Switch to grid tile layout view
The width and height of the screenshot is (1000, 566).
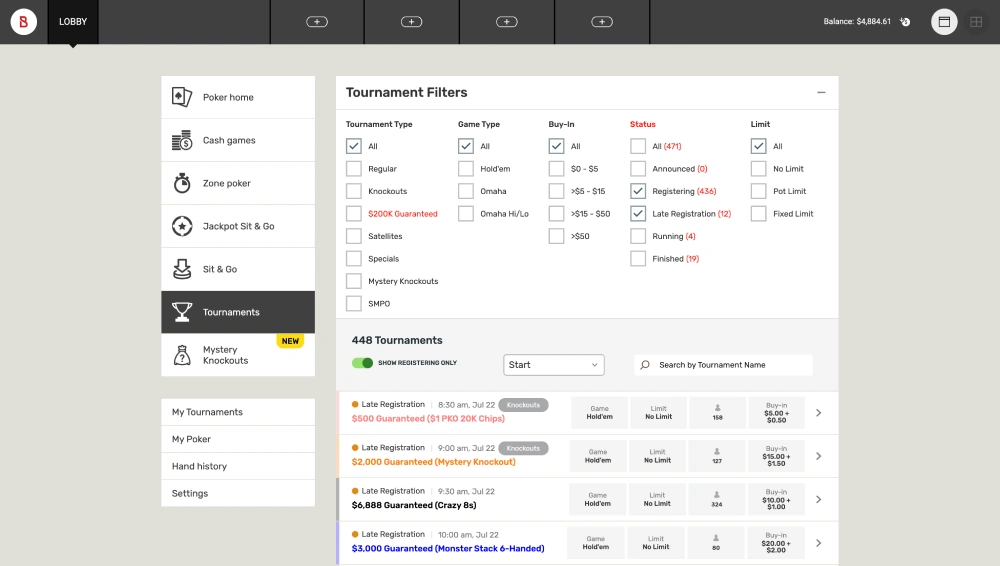tap(976, 22)
